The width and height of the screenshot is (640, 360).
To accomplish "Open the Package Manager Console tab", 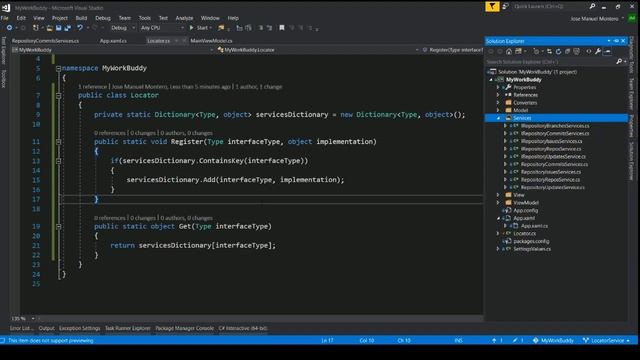I will click(184, 328).
